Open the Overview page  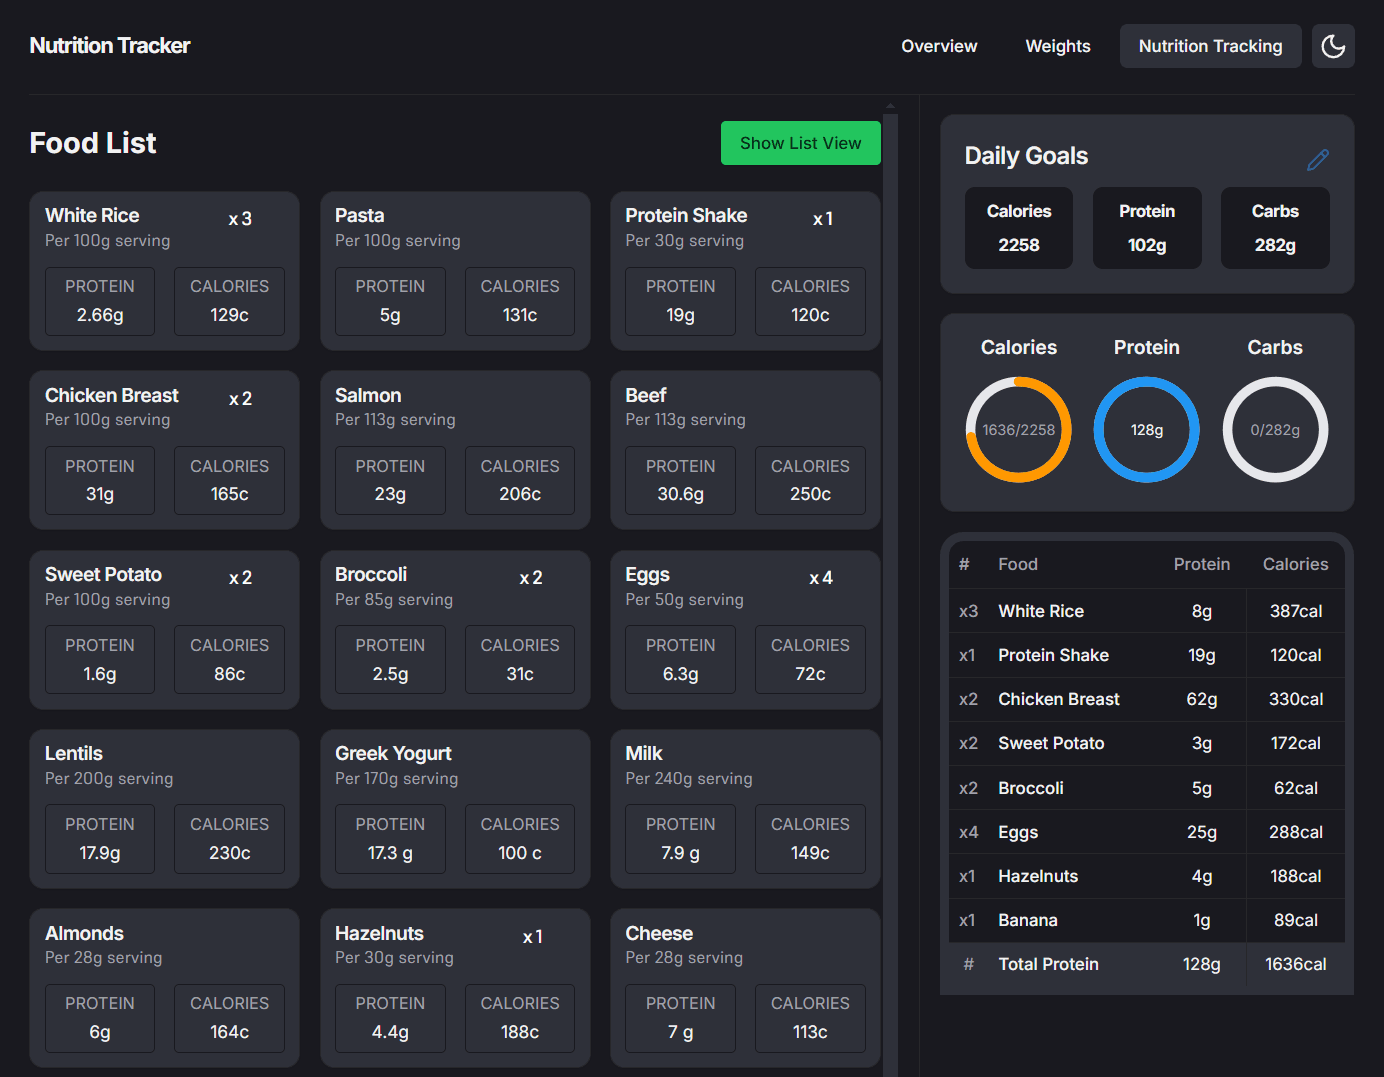[939, 46]
